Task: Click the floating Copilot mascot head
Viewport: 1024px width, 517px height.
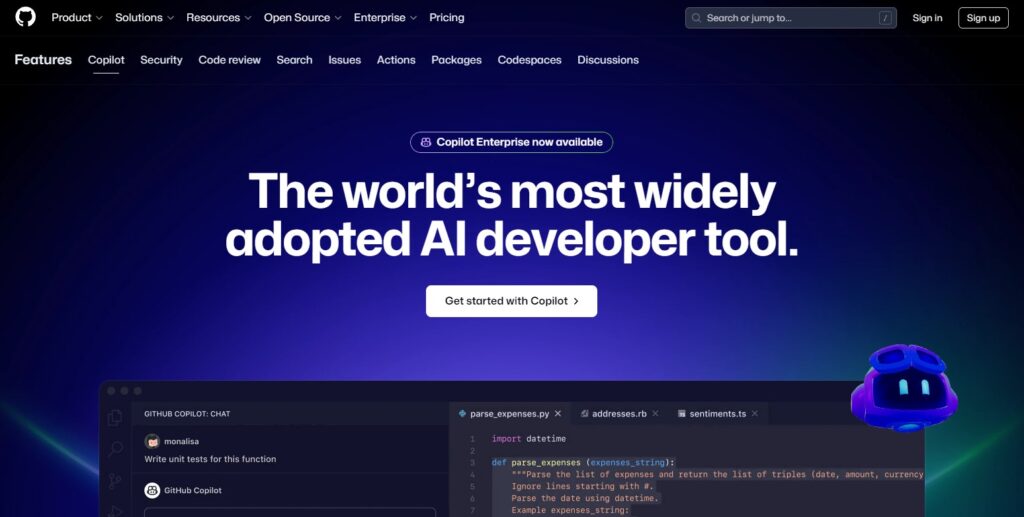Action: click(904, 388)
